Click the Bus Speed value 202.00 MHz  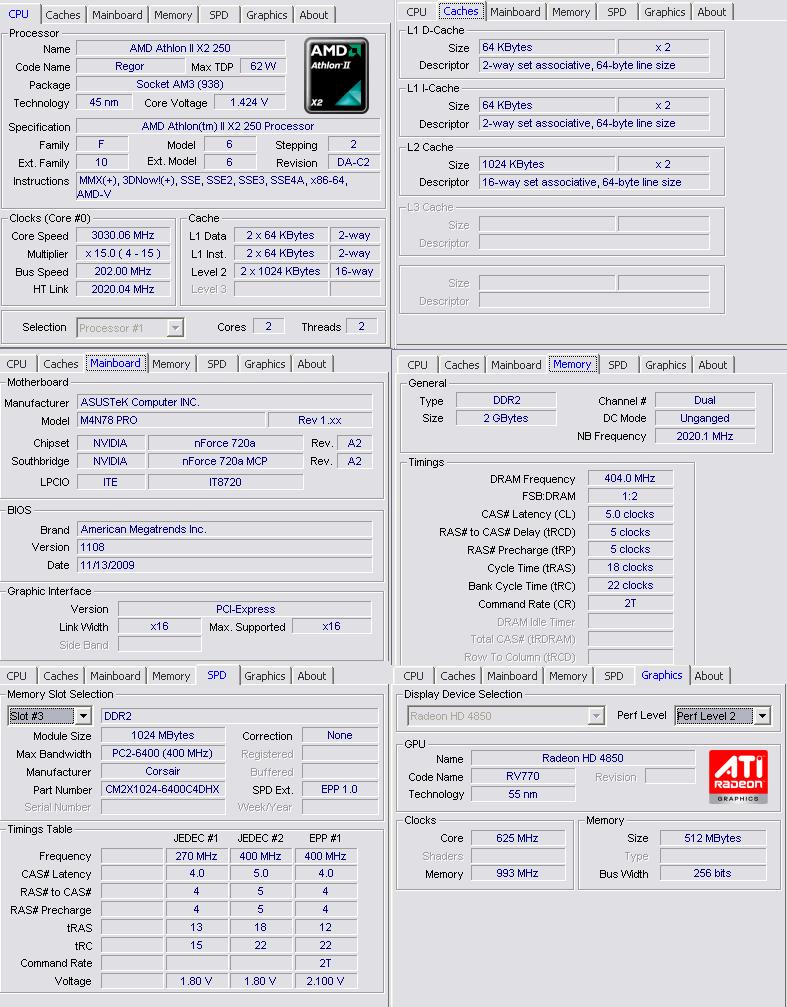(x=123, y=272)
